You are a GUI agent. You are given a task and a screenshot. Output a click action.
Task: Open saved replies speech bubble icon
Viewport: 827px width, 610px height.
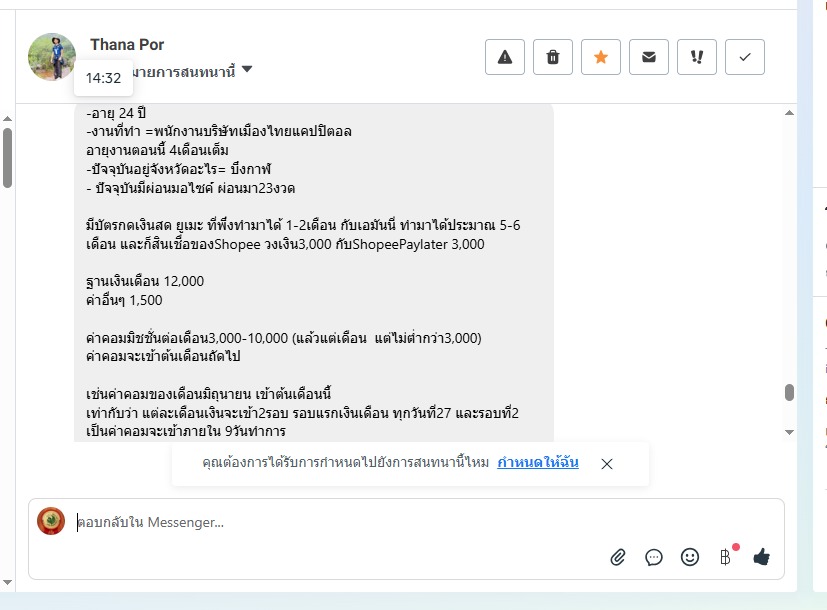(x=654, y=557)
